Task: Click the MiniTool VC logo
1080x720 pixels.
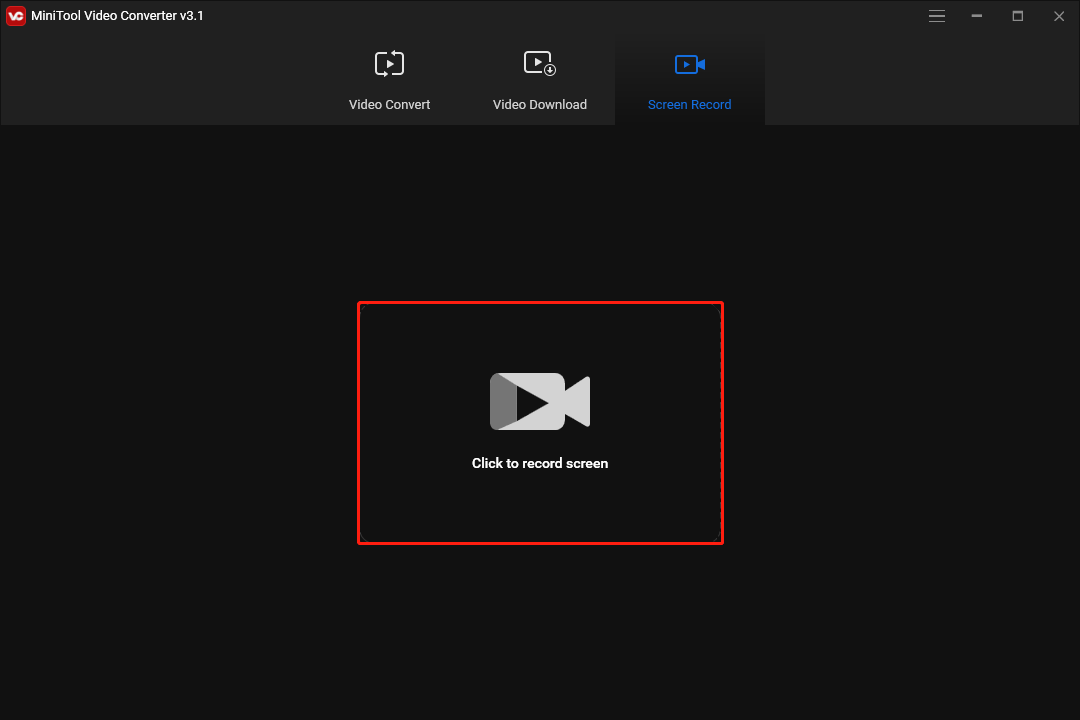Action: coord(14,15)
